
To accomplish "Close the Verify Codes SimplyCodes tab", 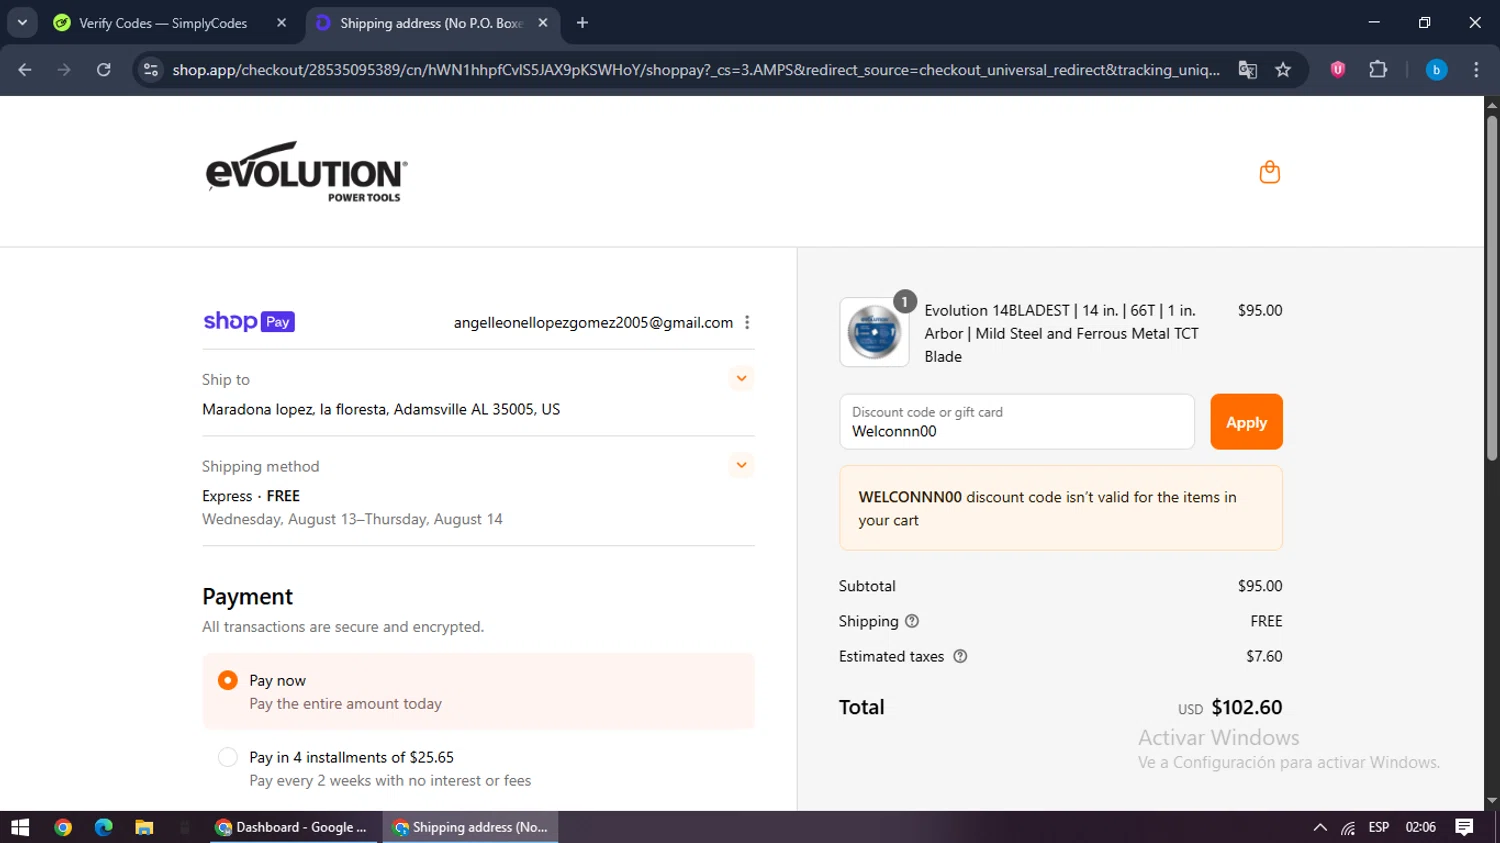I will [x=281, y=23].
